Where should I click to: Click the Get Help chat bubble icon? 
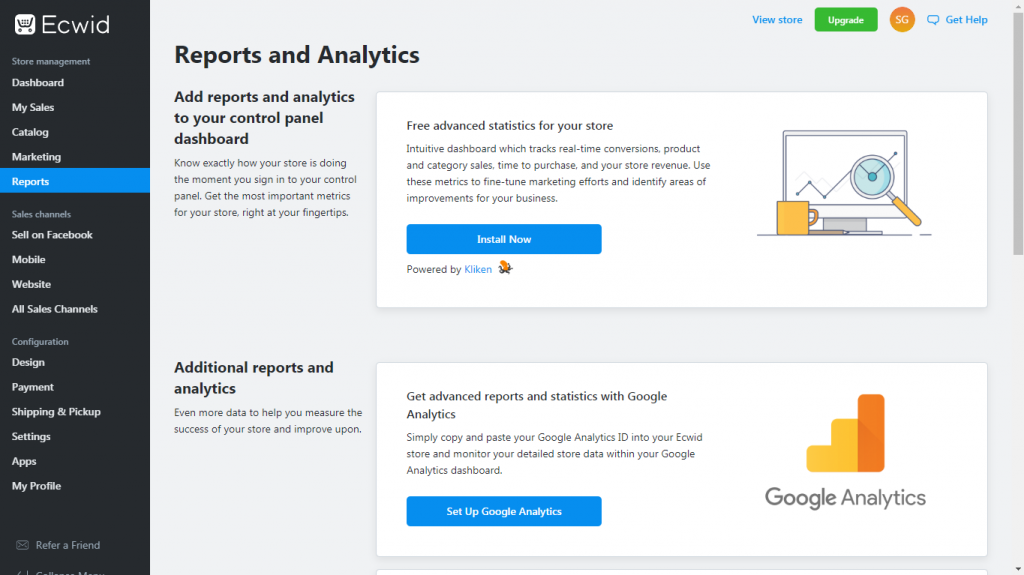click(933, 20)
